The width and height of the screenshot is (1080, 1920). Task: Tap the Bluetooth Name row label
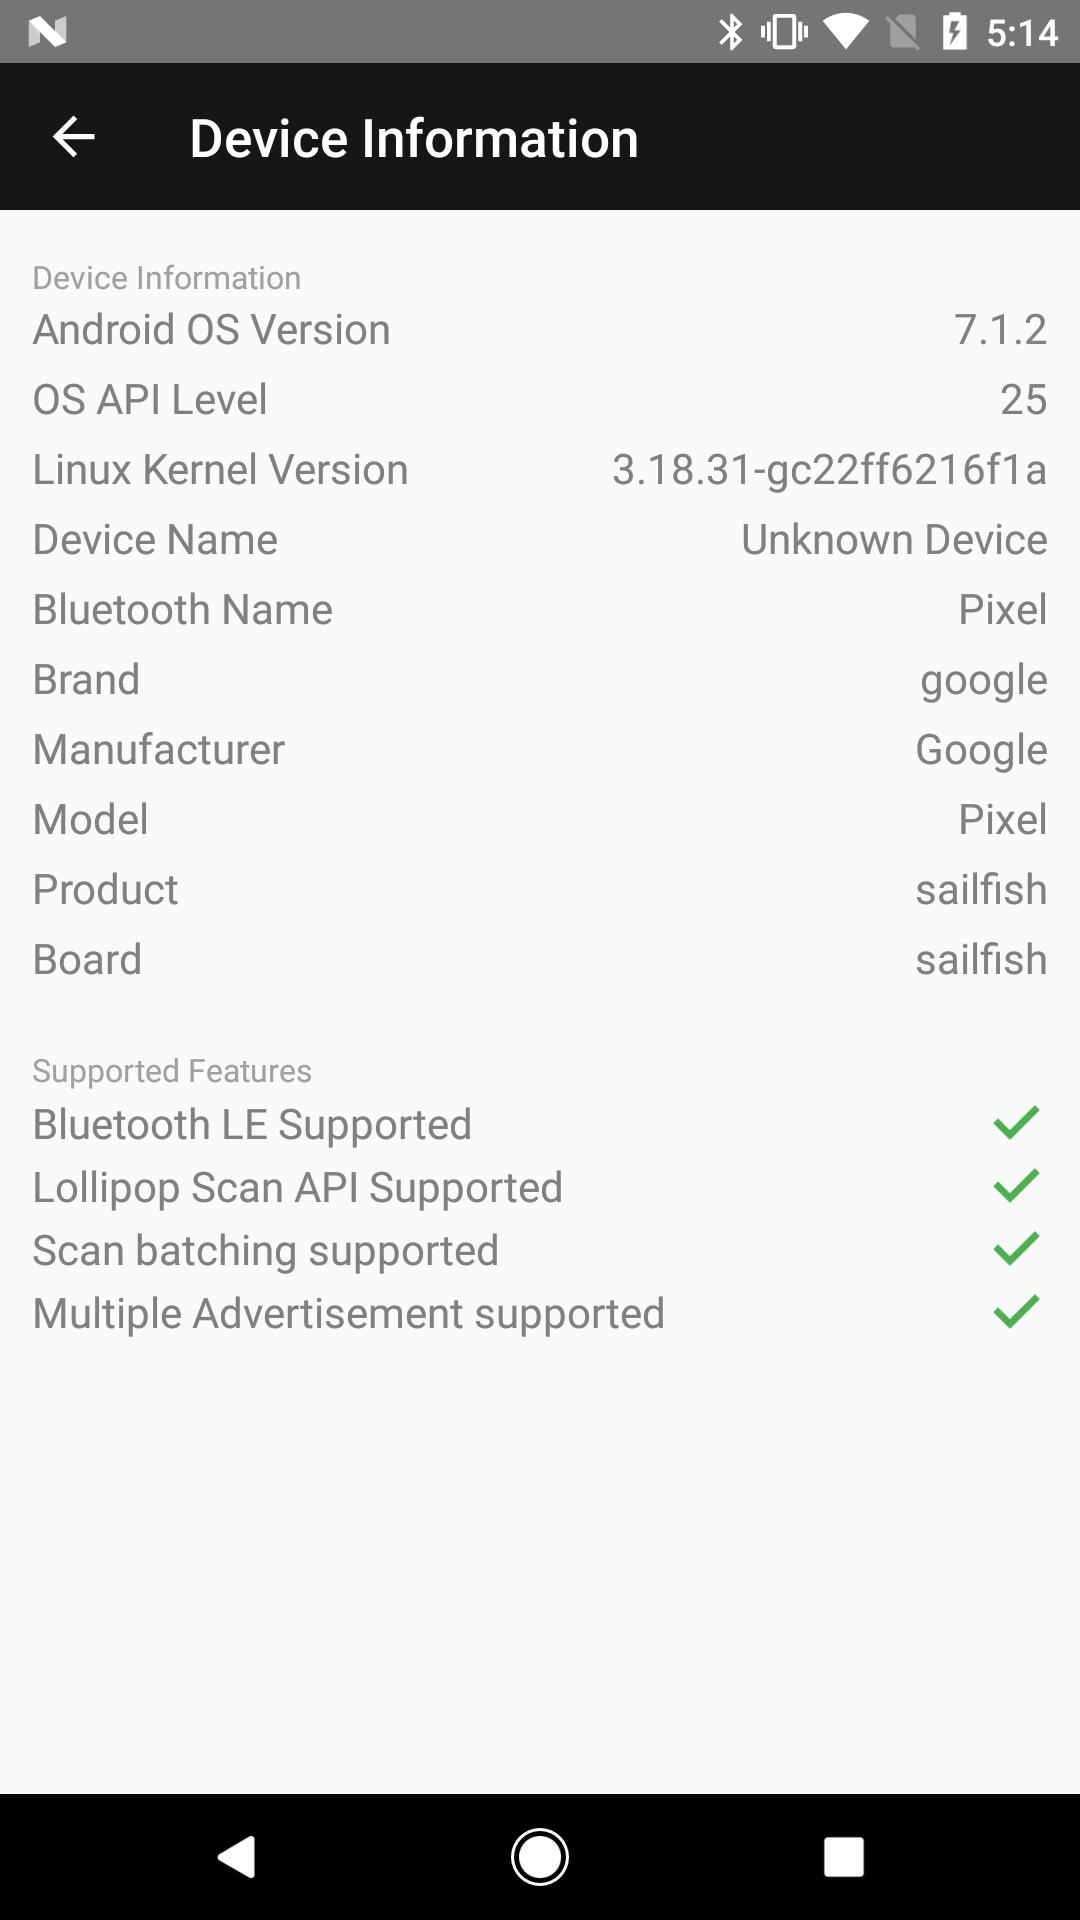point(183,609)
